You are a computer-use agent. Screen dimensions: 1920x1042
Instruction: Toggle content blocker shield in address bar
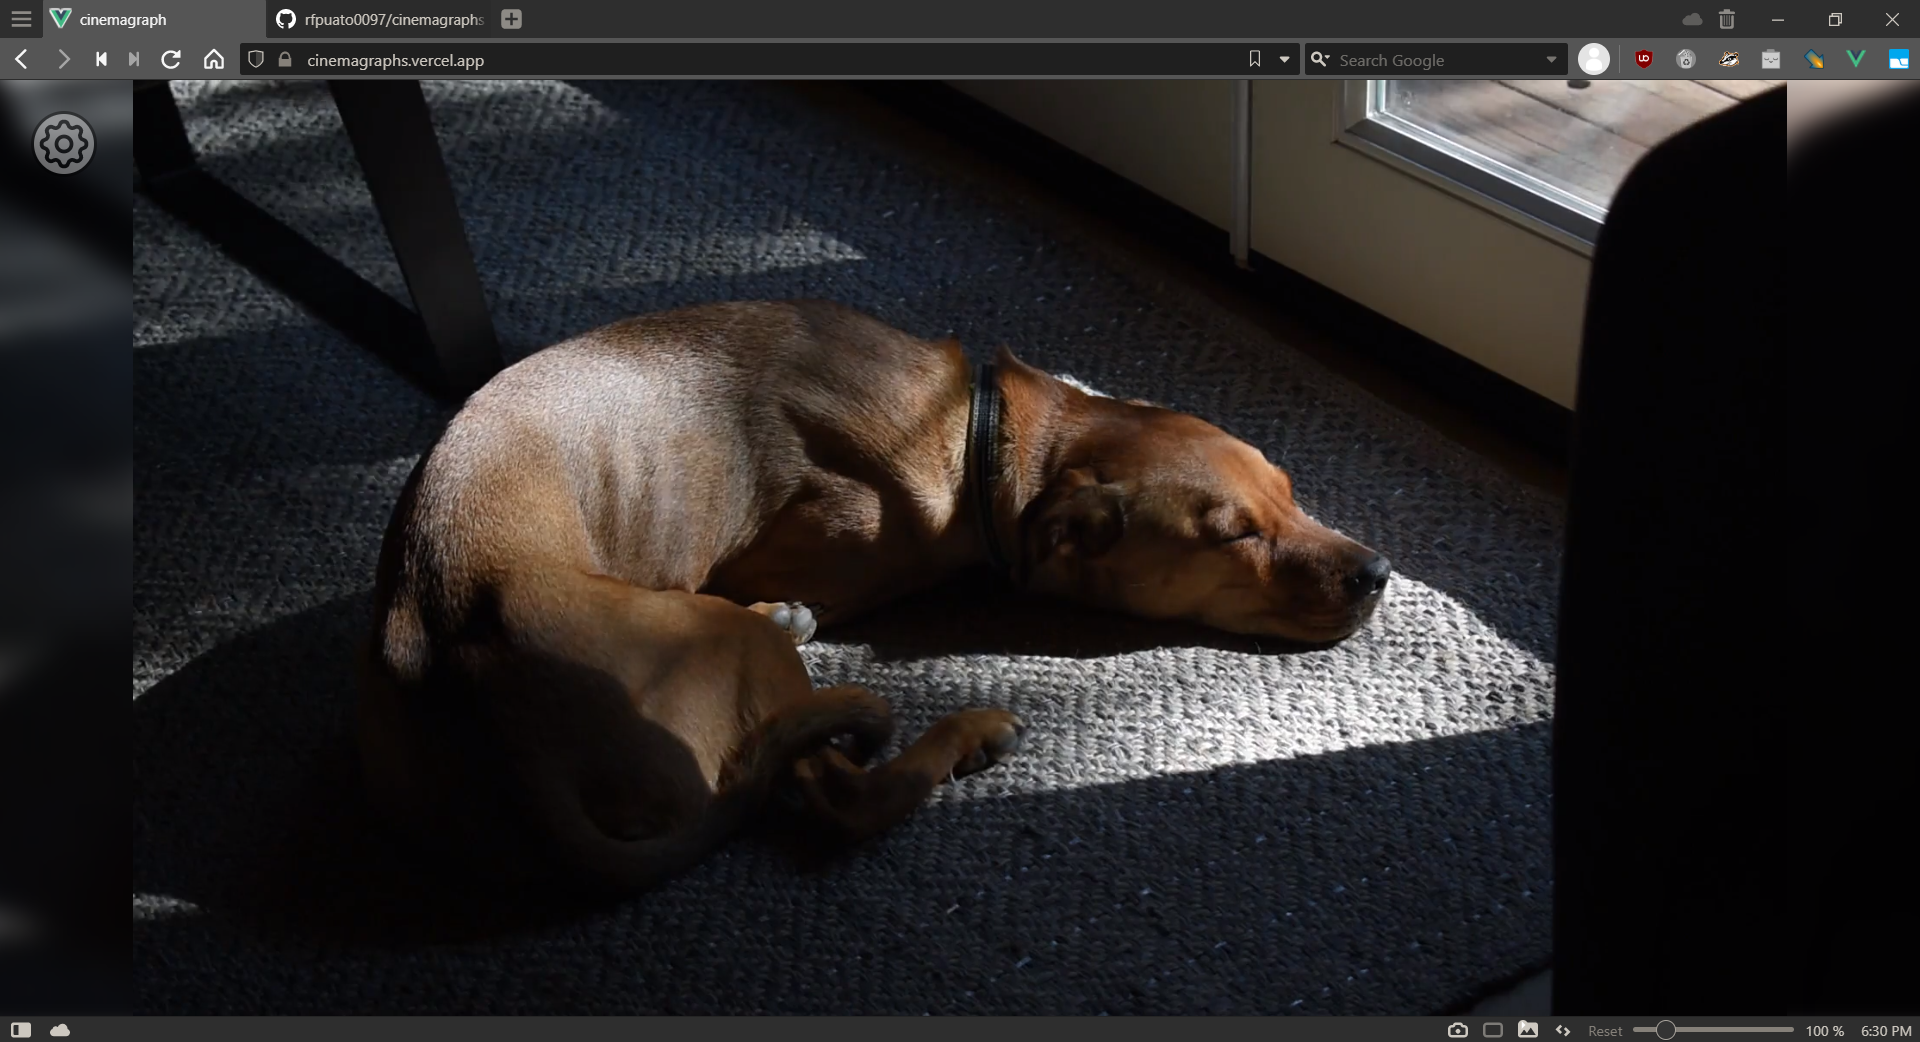coord(256,59)
